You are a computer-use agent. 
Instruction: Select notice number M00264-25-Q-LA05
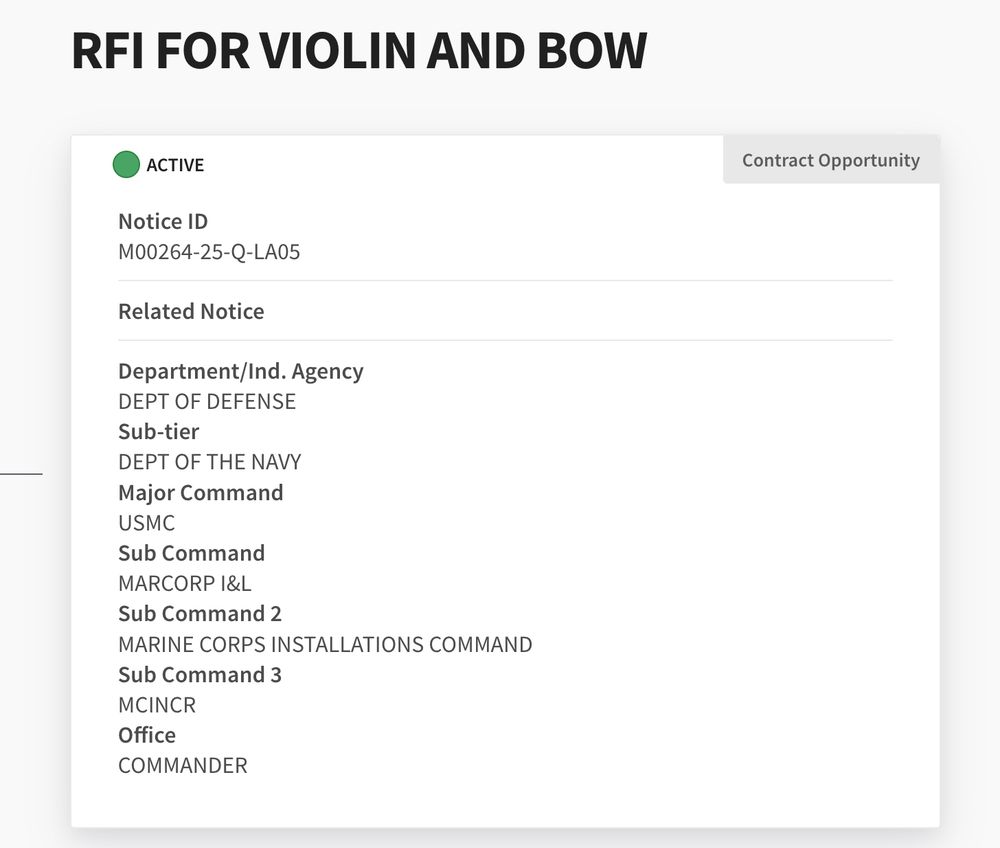[209, 252]
